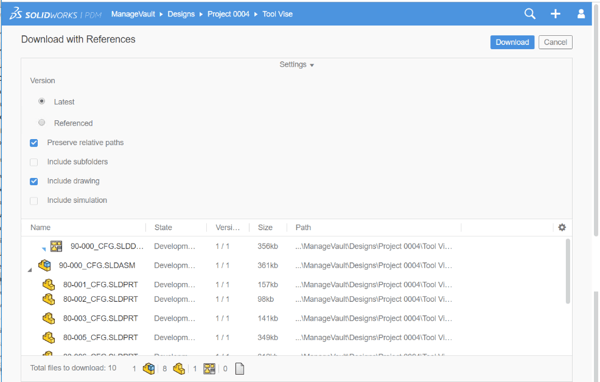Screen dimensions: 600x382
Task: Click path cell of 80-001_CFG.SLDPRT row
Action: click(373, 285)
